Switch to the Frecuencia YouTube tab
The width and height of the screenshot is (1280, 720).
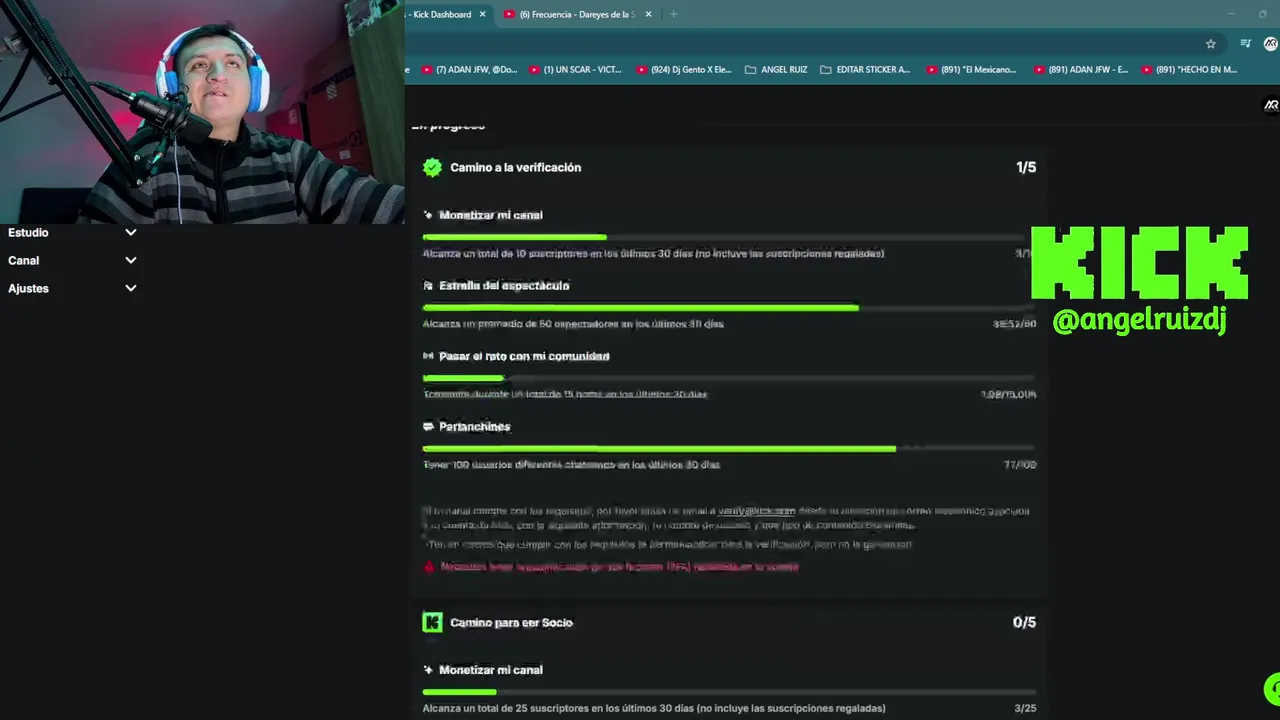(577, 14)
